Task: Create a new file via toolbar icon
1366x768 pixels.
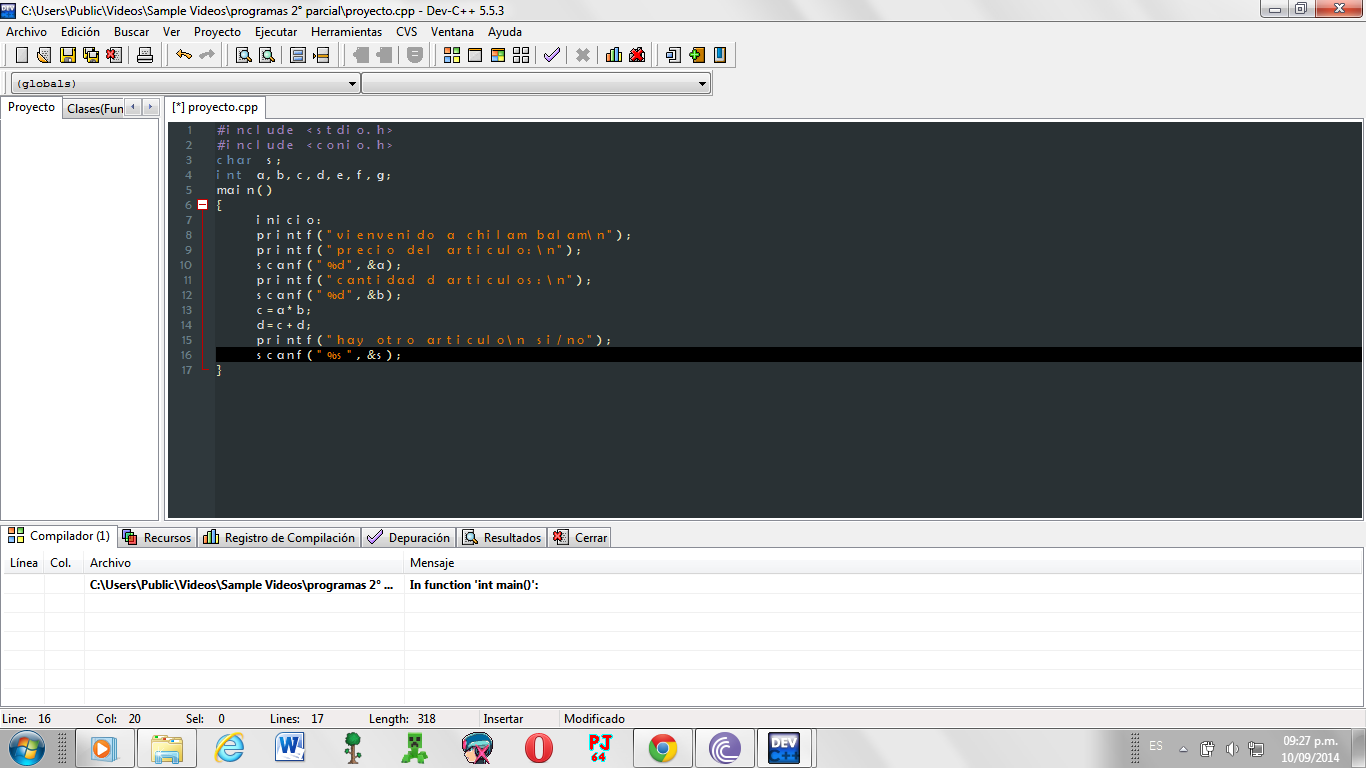Action: coord(21,55)
